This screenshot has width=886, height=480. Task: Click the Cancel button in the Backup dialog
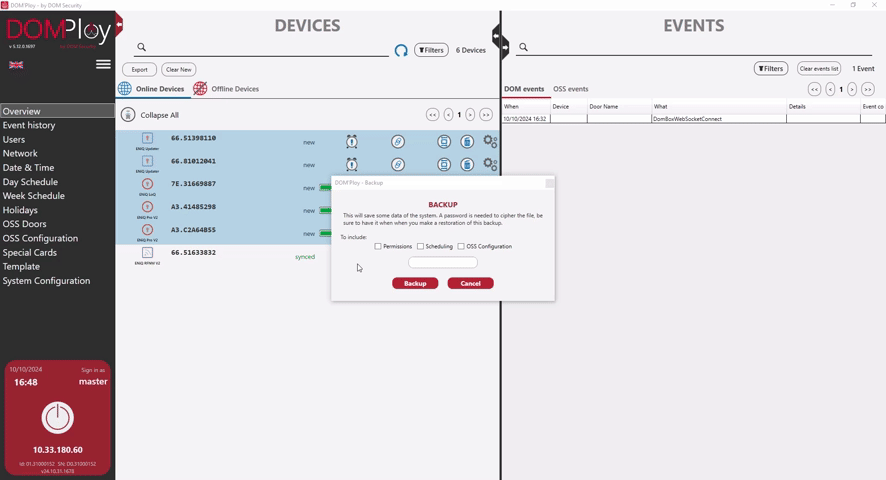pos(470,283)
